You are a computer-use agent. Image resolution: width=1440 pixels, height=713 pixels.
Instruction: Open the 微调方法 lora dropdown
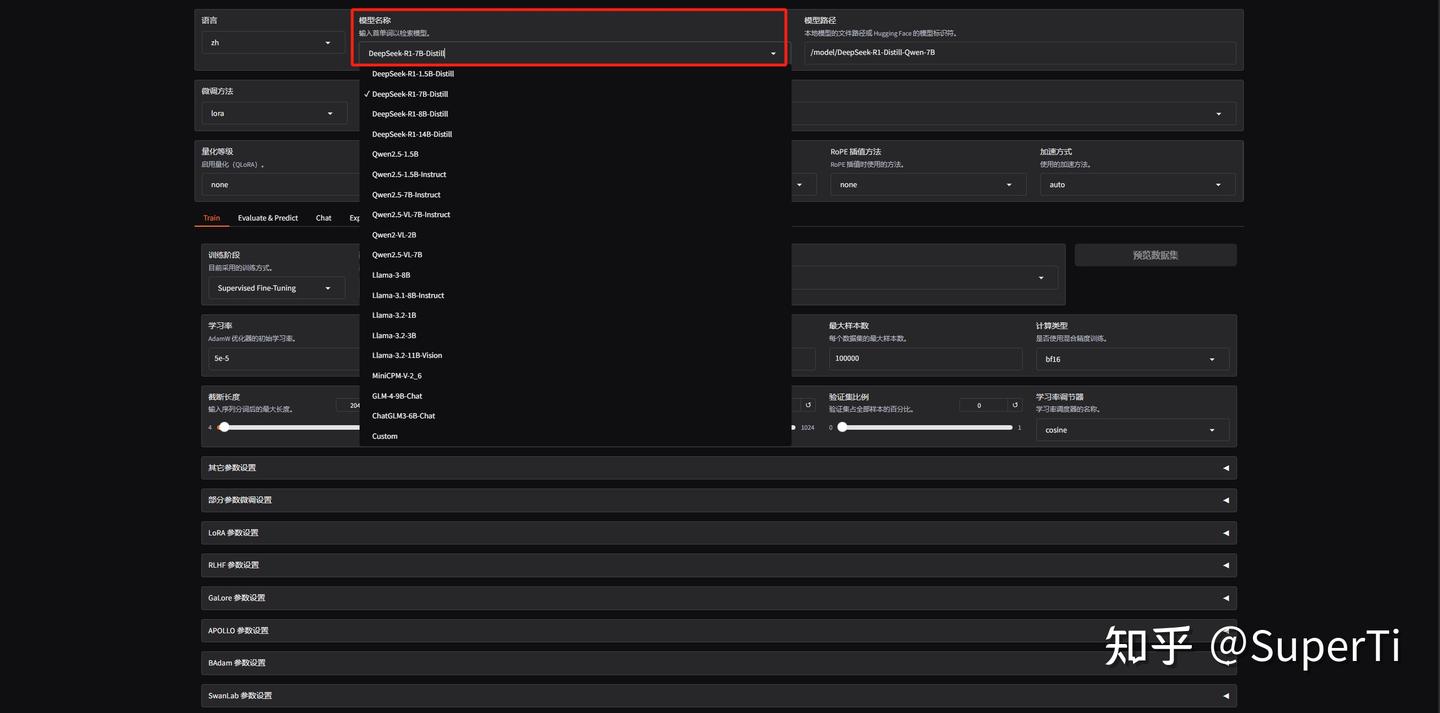click(x=274, y=113)
